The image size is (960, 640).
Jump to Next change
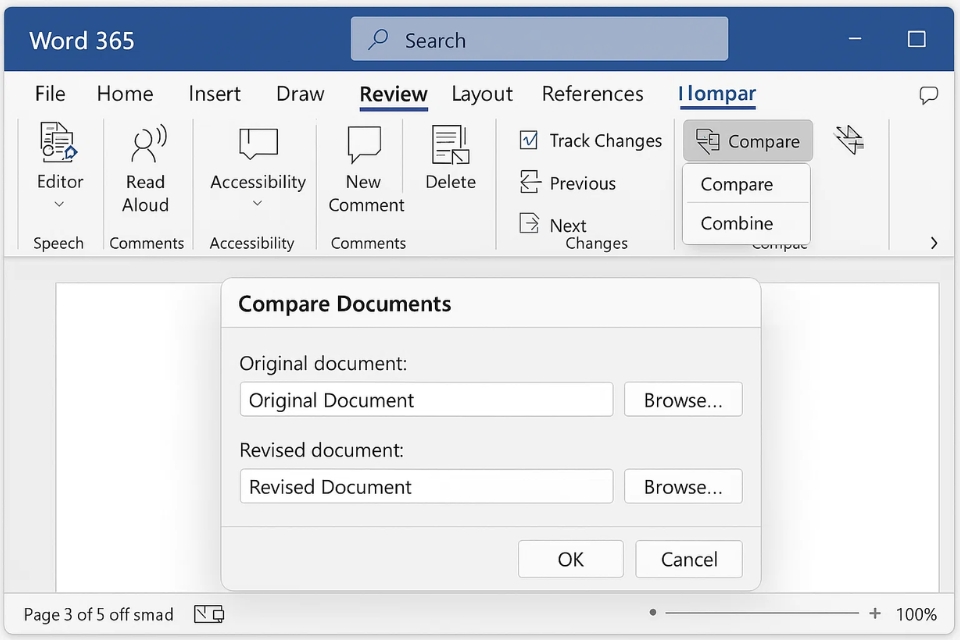(x=554, y=225)
